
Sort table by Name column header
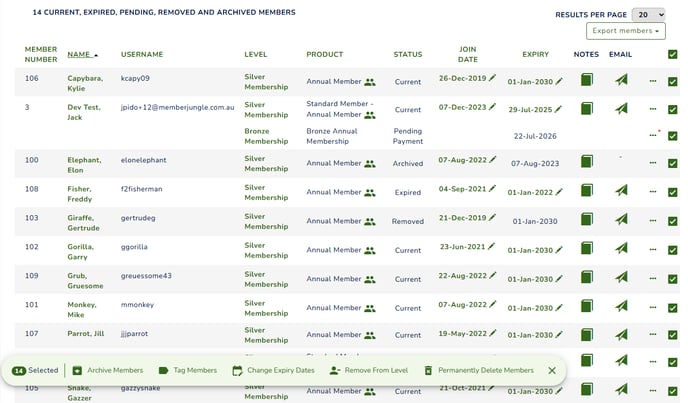point(82,54)
